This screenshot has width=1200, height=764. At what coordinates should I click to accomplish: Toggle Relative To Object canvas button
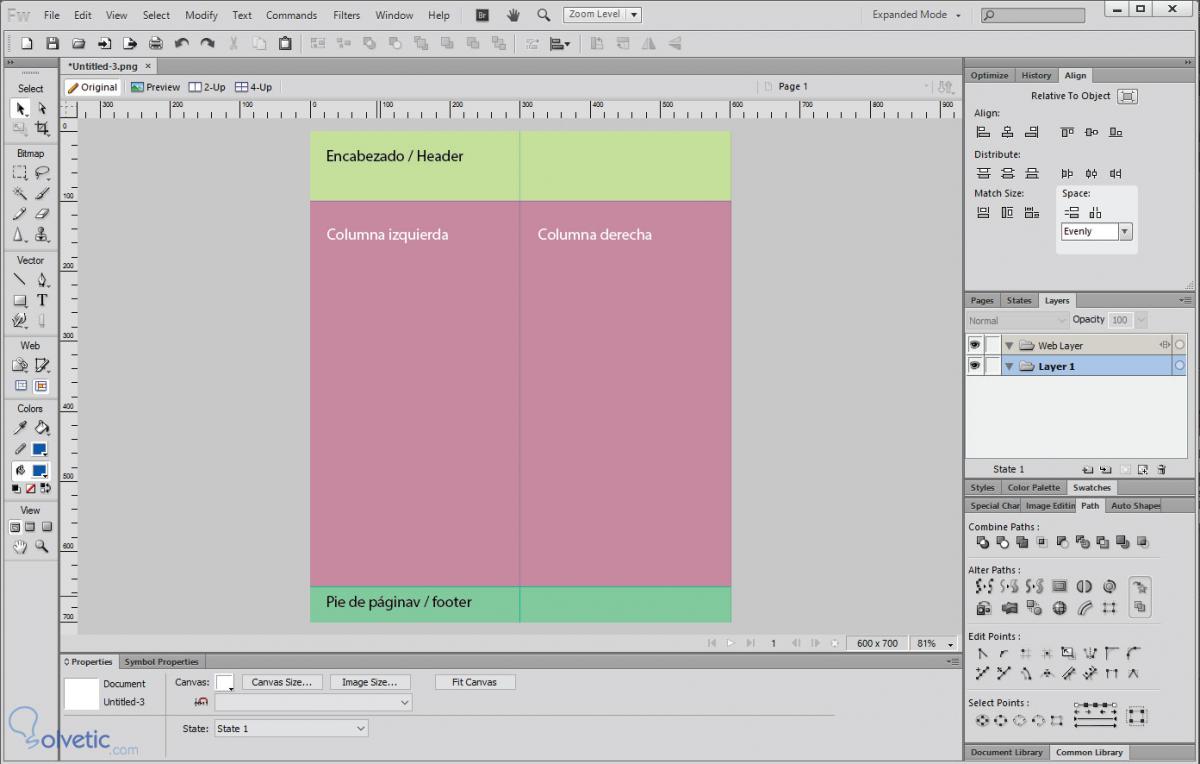(1127, 96)
